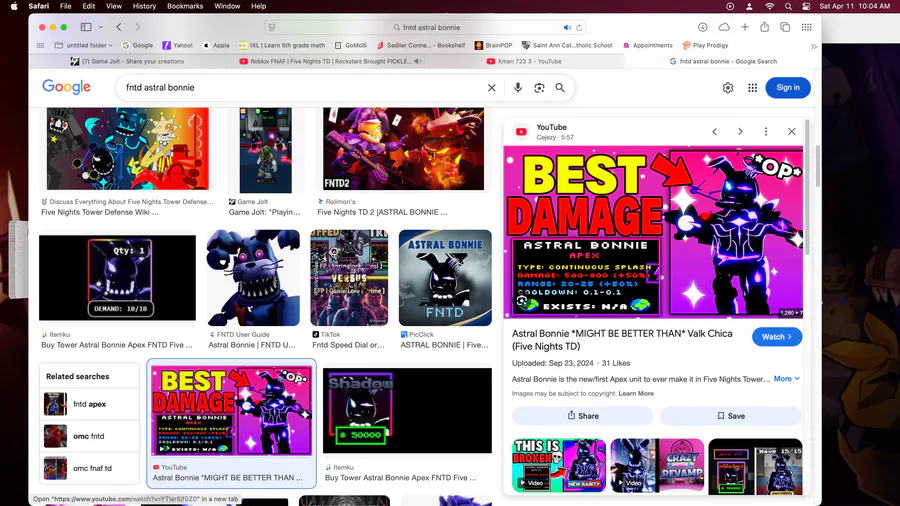The height and width of the screenshot is (506, 900).
Task: Add a new tab plus icon
Action: pyautogui.click(x=744, y=27)
